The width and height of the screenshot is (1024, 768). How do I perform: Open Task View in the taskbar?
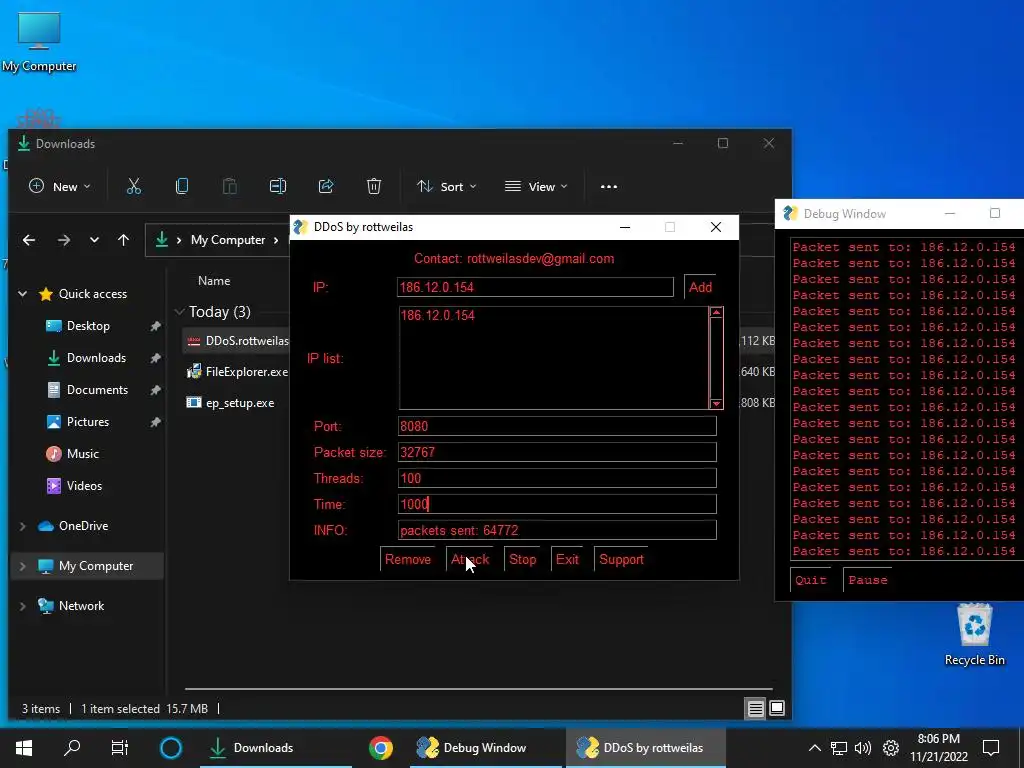pos(120,748)
